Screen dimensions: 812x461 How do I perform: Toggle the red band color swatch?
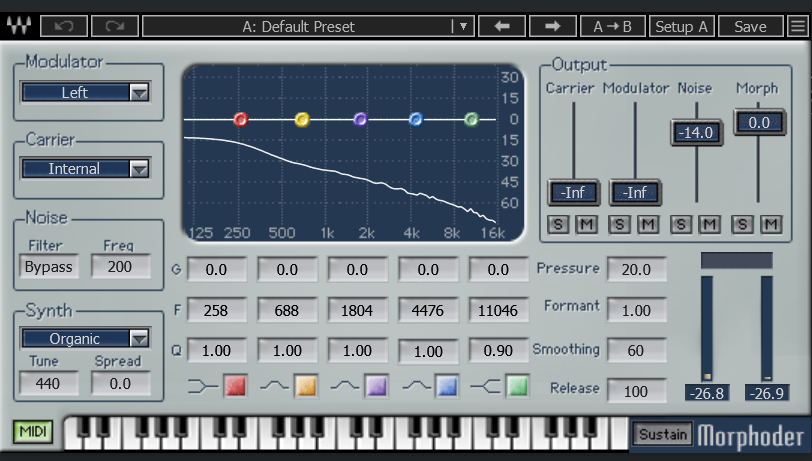(235, 386)
